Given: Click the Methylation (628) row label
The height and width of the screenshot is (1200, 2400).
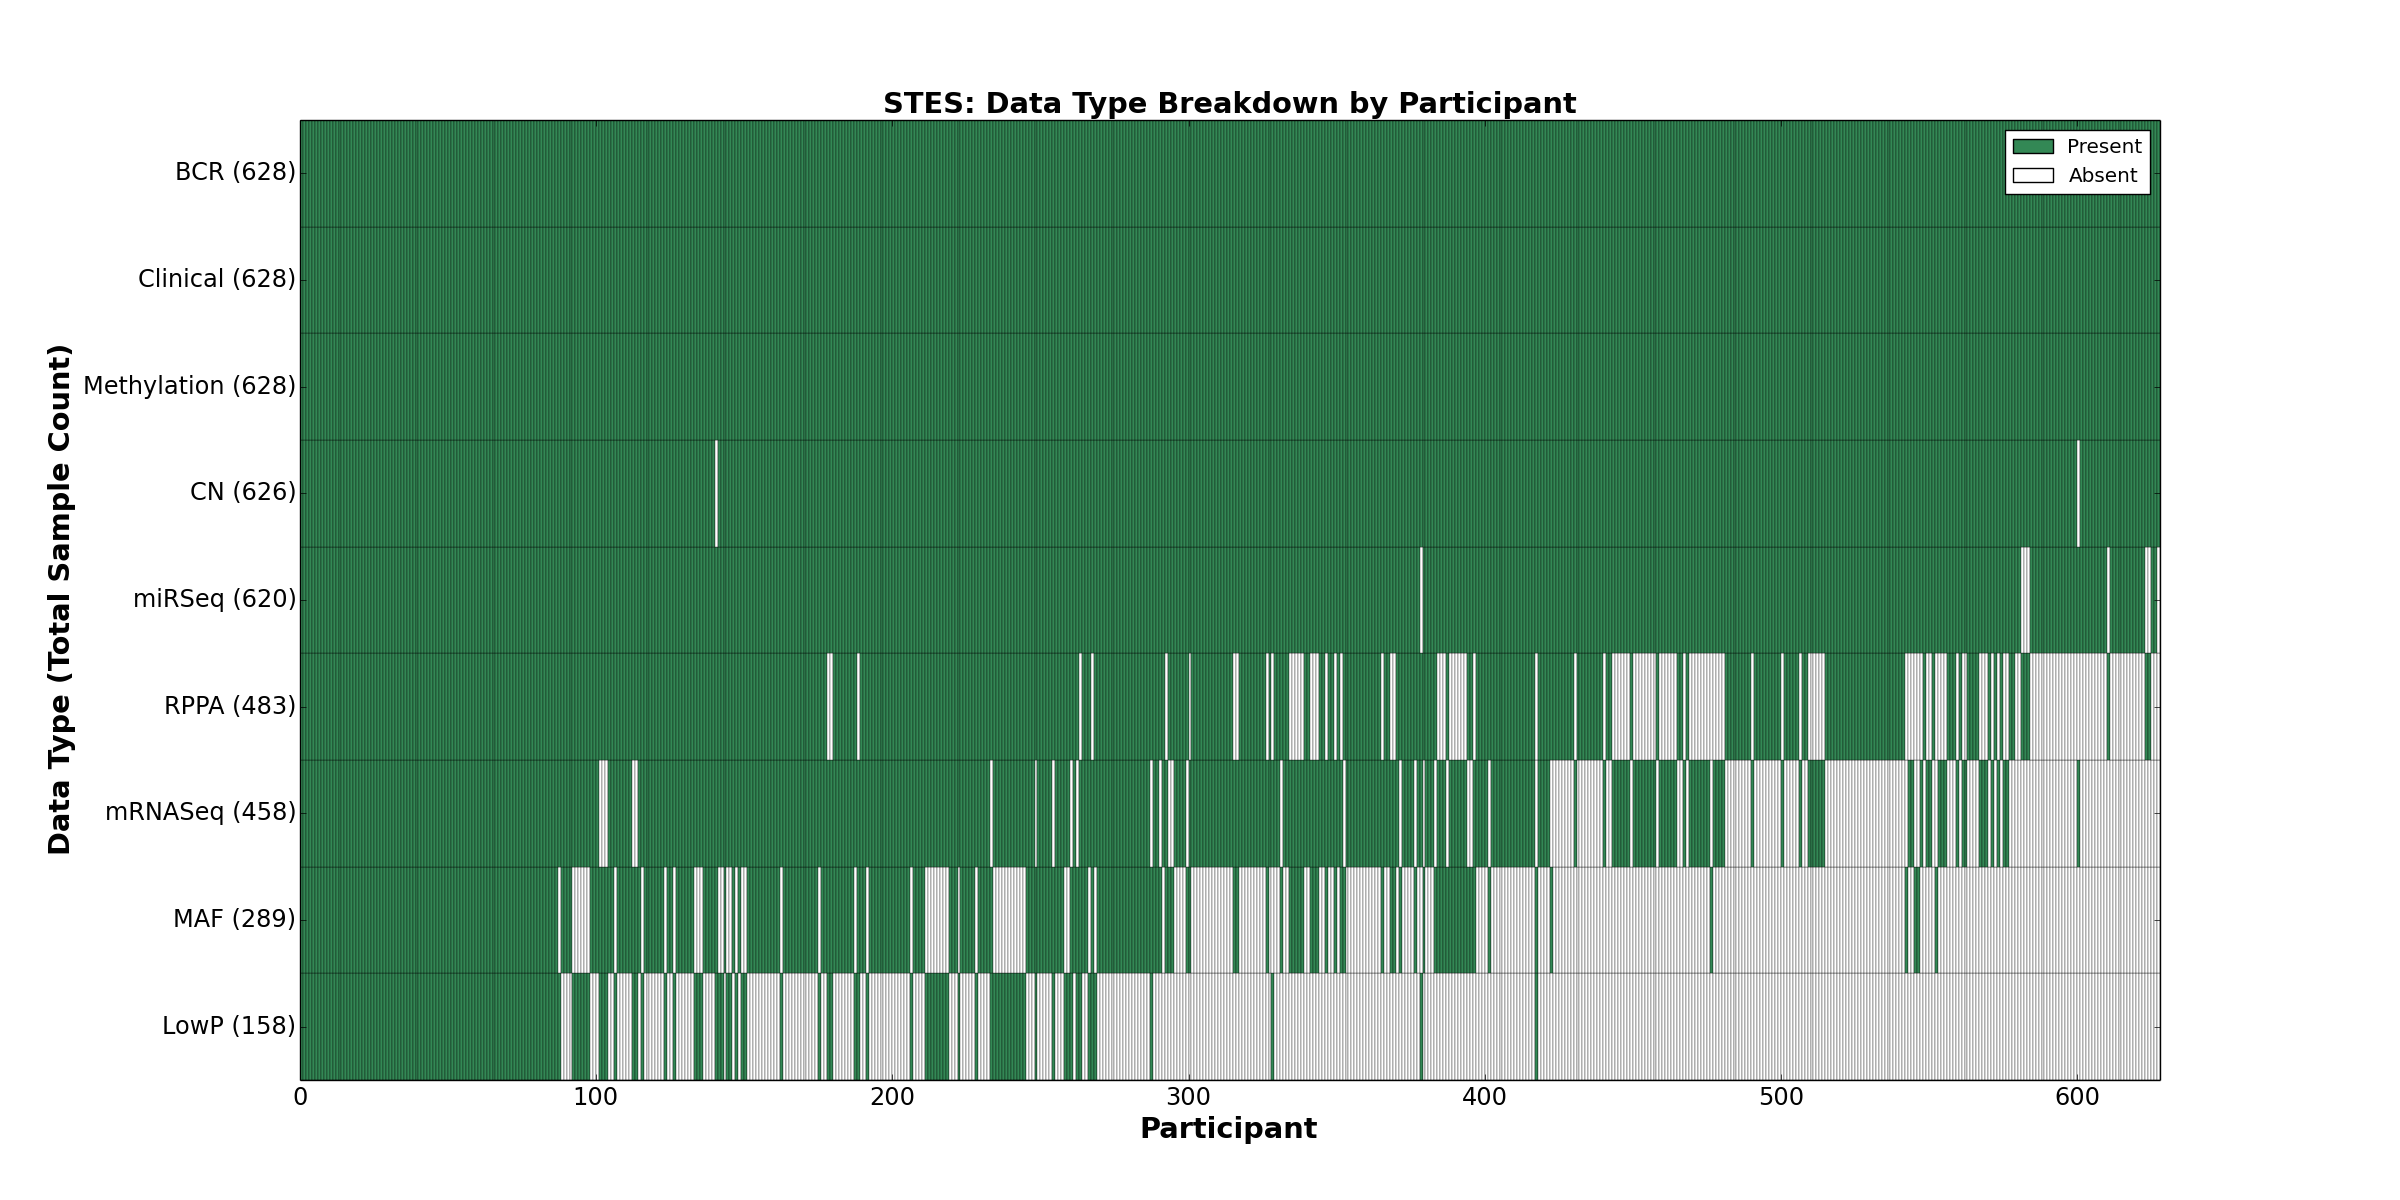Looking at the screenshot, I should tap(189, 386).
